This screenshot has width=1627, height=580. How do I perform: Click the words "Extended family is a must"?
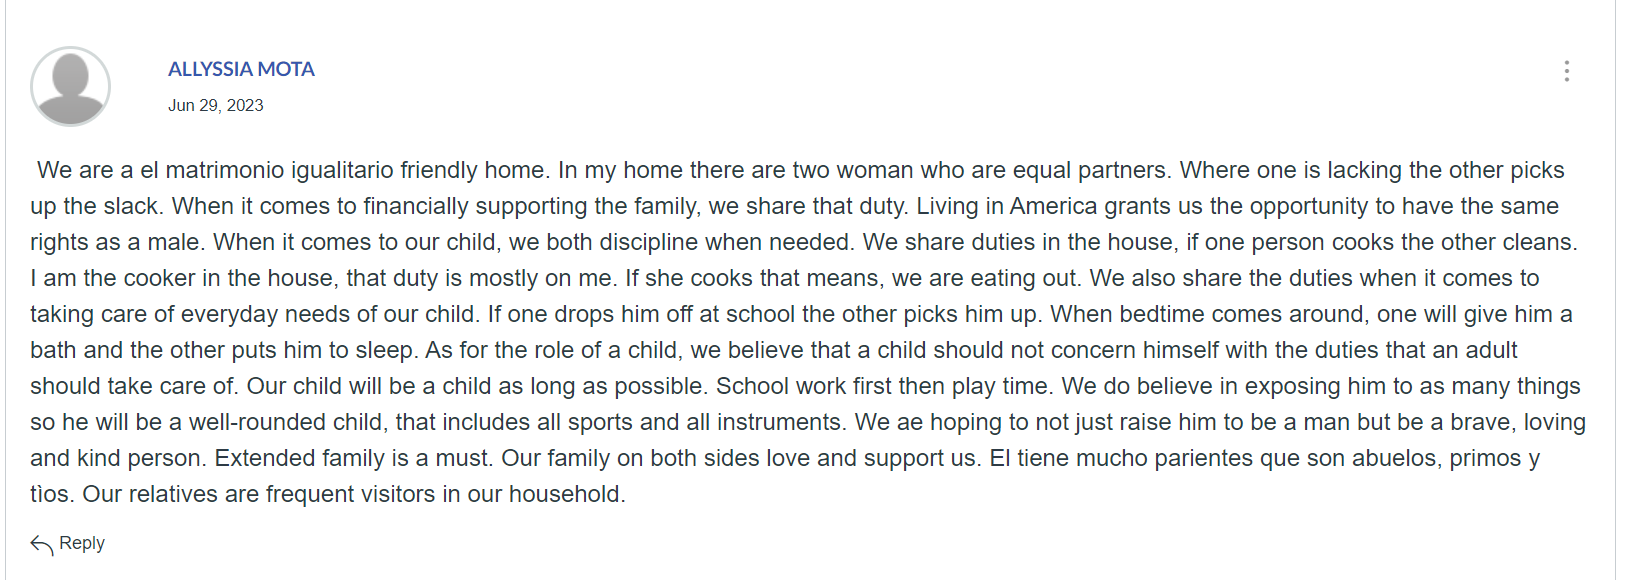click(352, 458)
